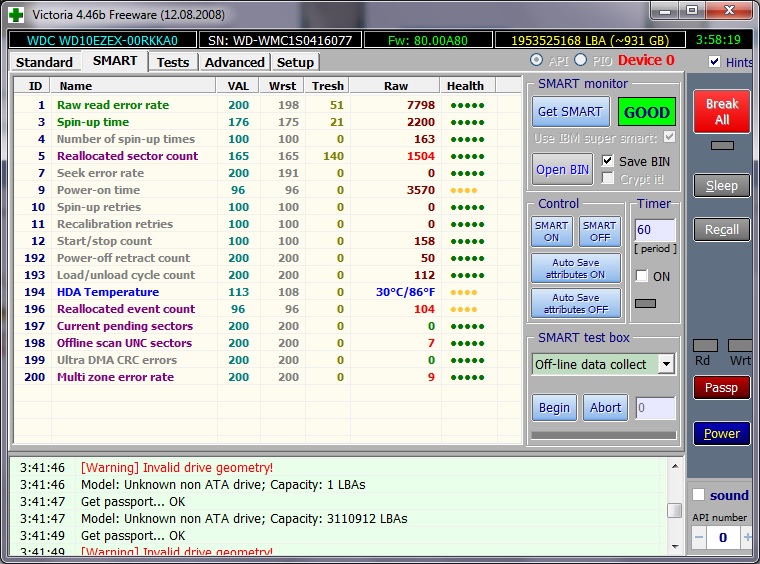Click the SMART test box number field
Viewport: 760px width, 564px height.
click(655, 407)
